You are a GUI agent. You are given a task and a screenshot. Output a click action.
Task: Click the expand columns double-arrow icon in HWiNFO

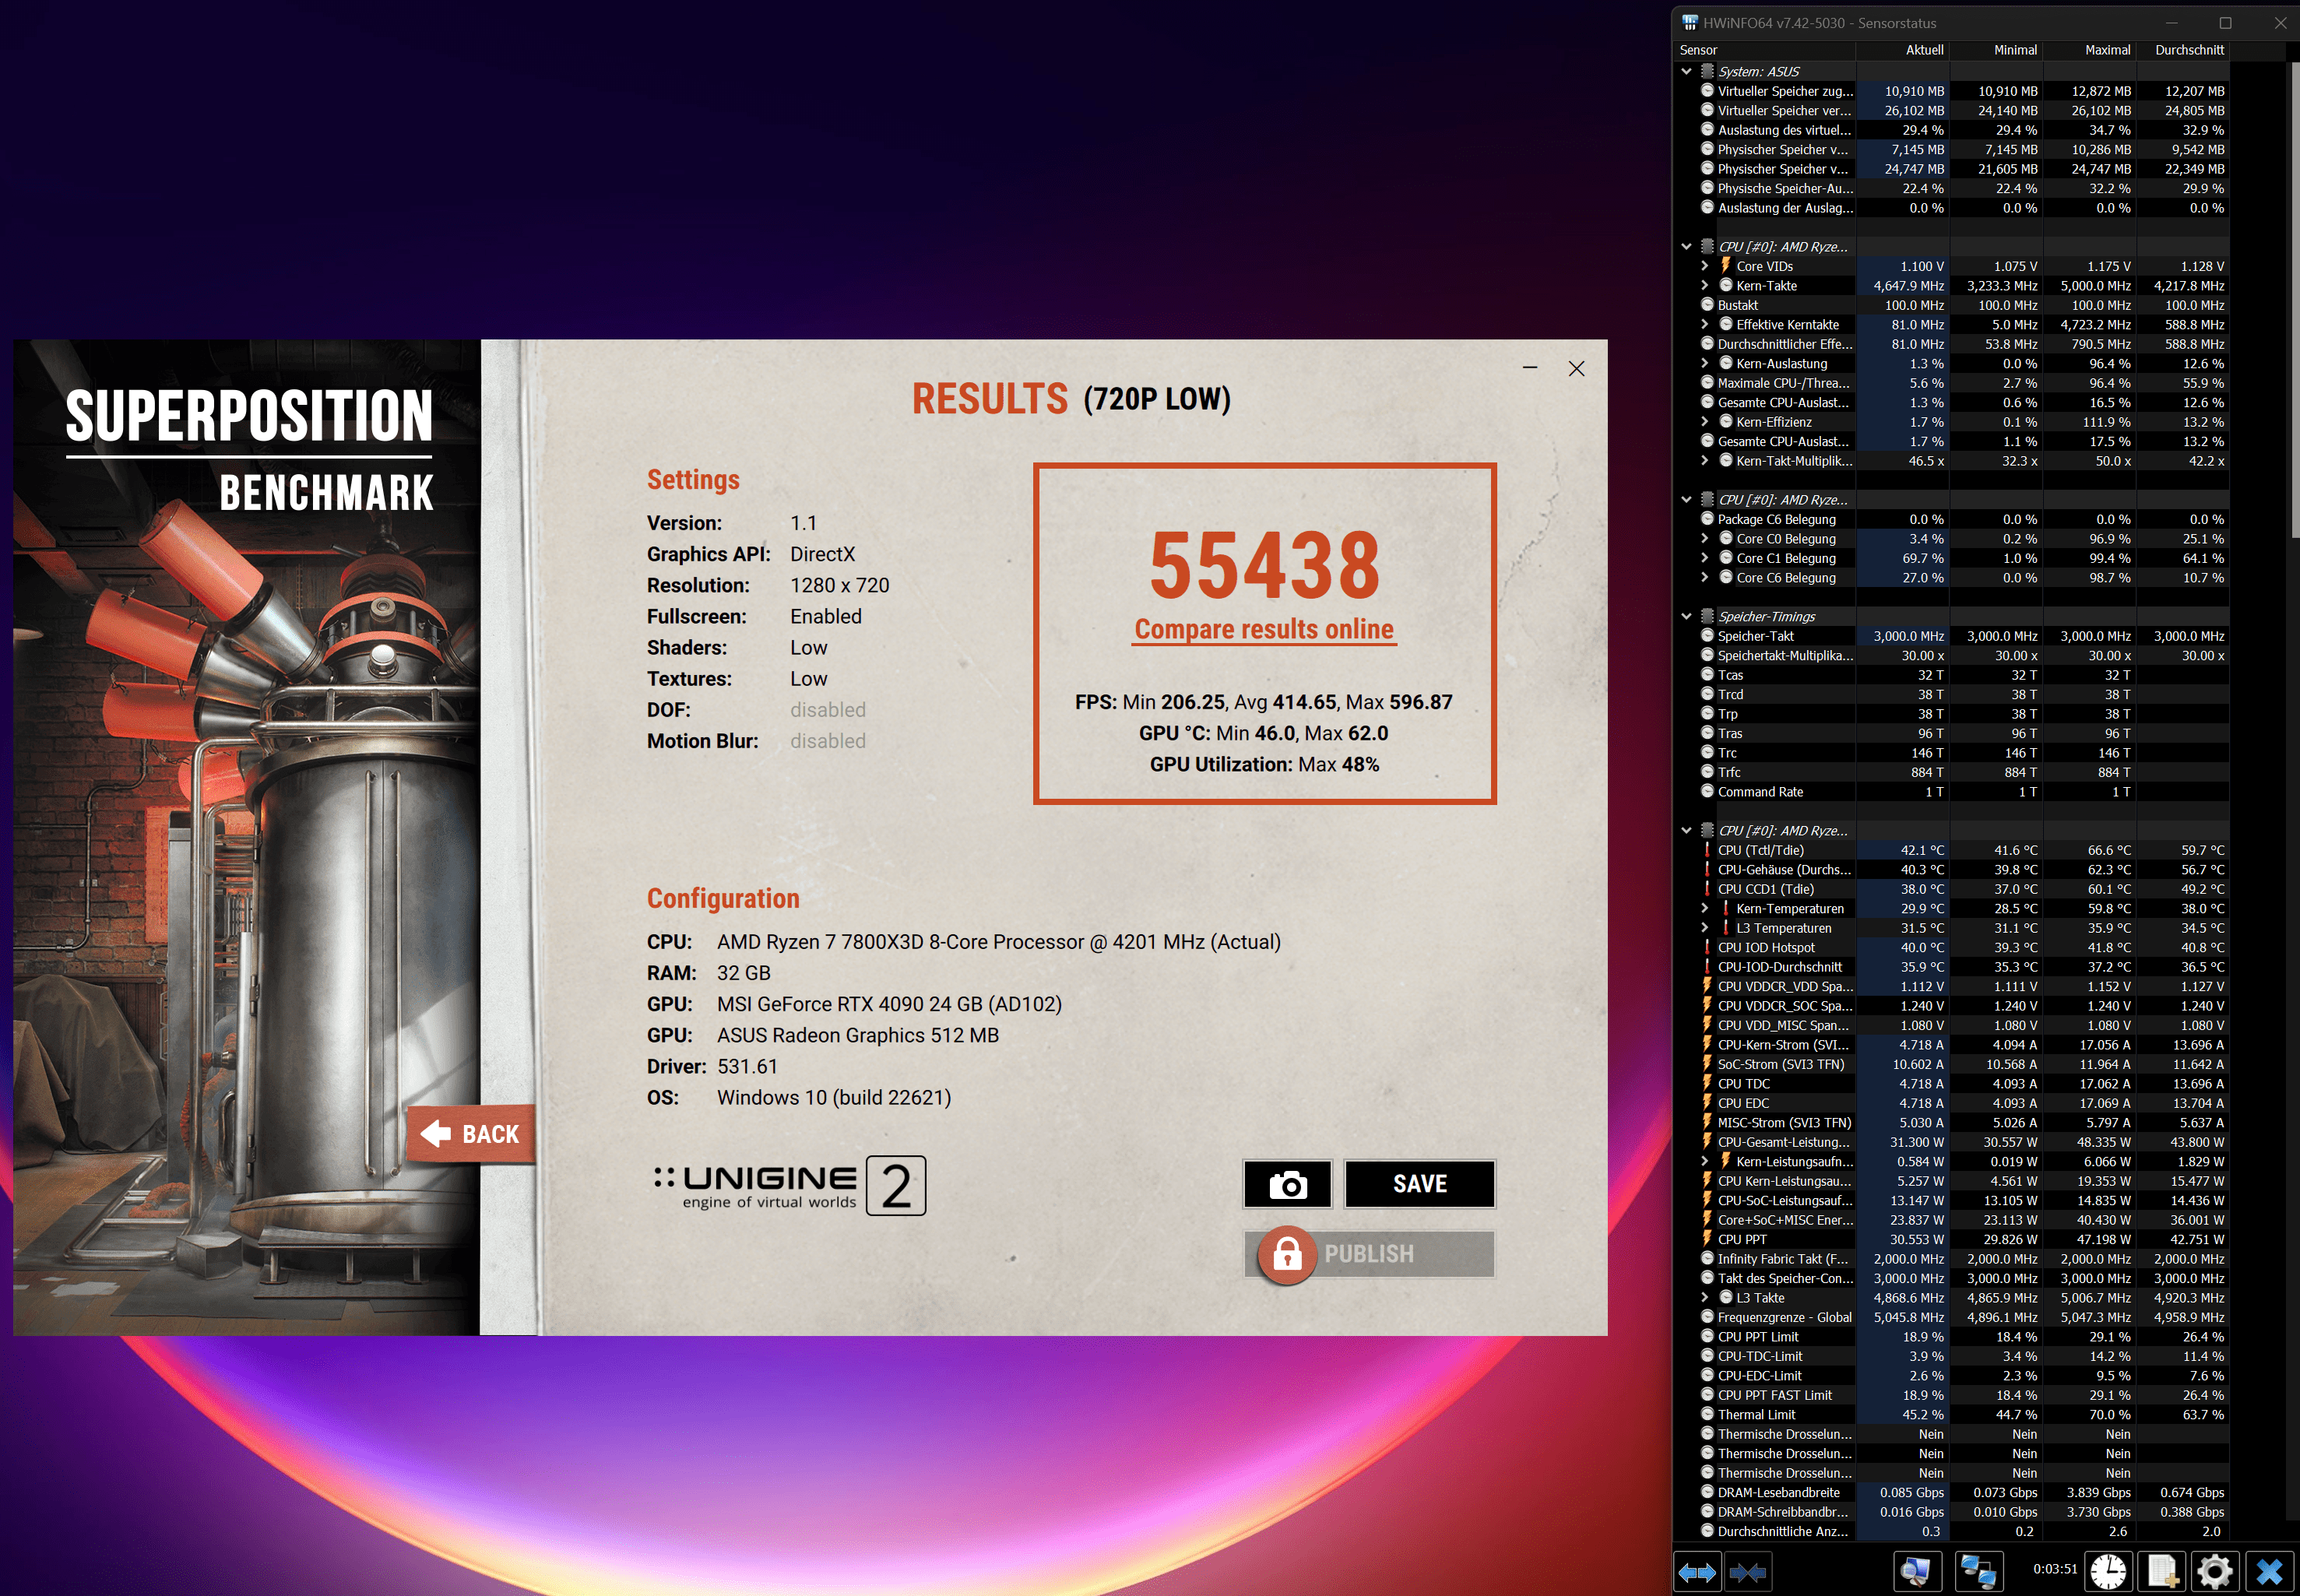[x=1697, y=1572]
